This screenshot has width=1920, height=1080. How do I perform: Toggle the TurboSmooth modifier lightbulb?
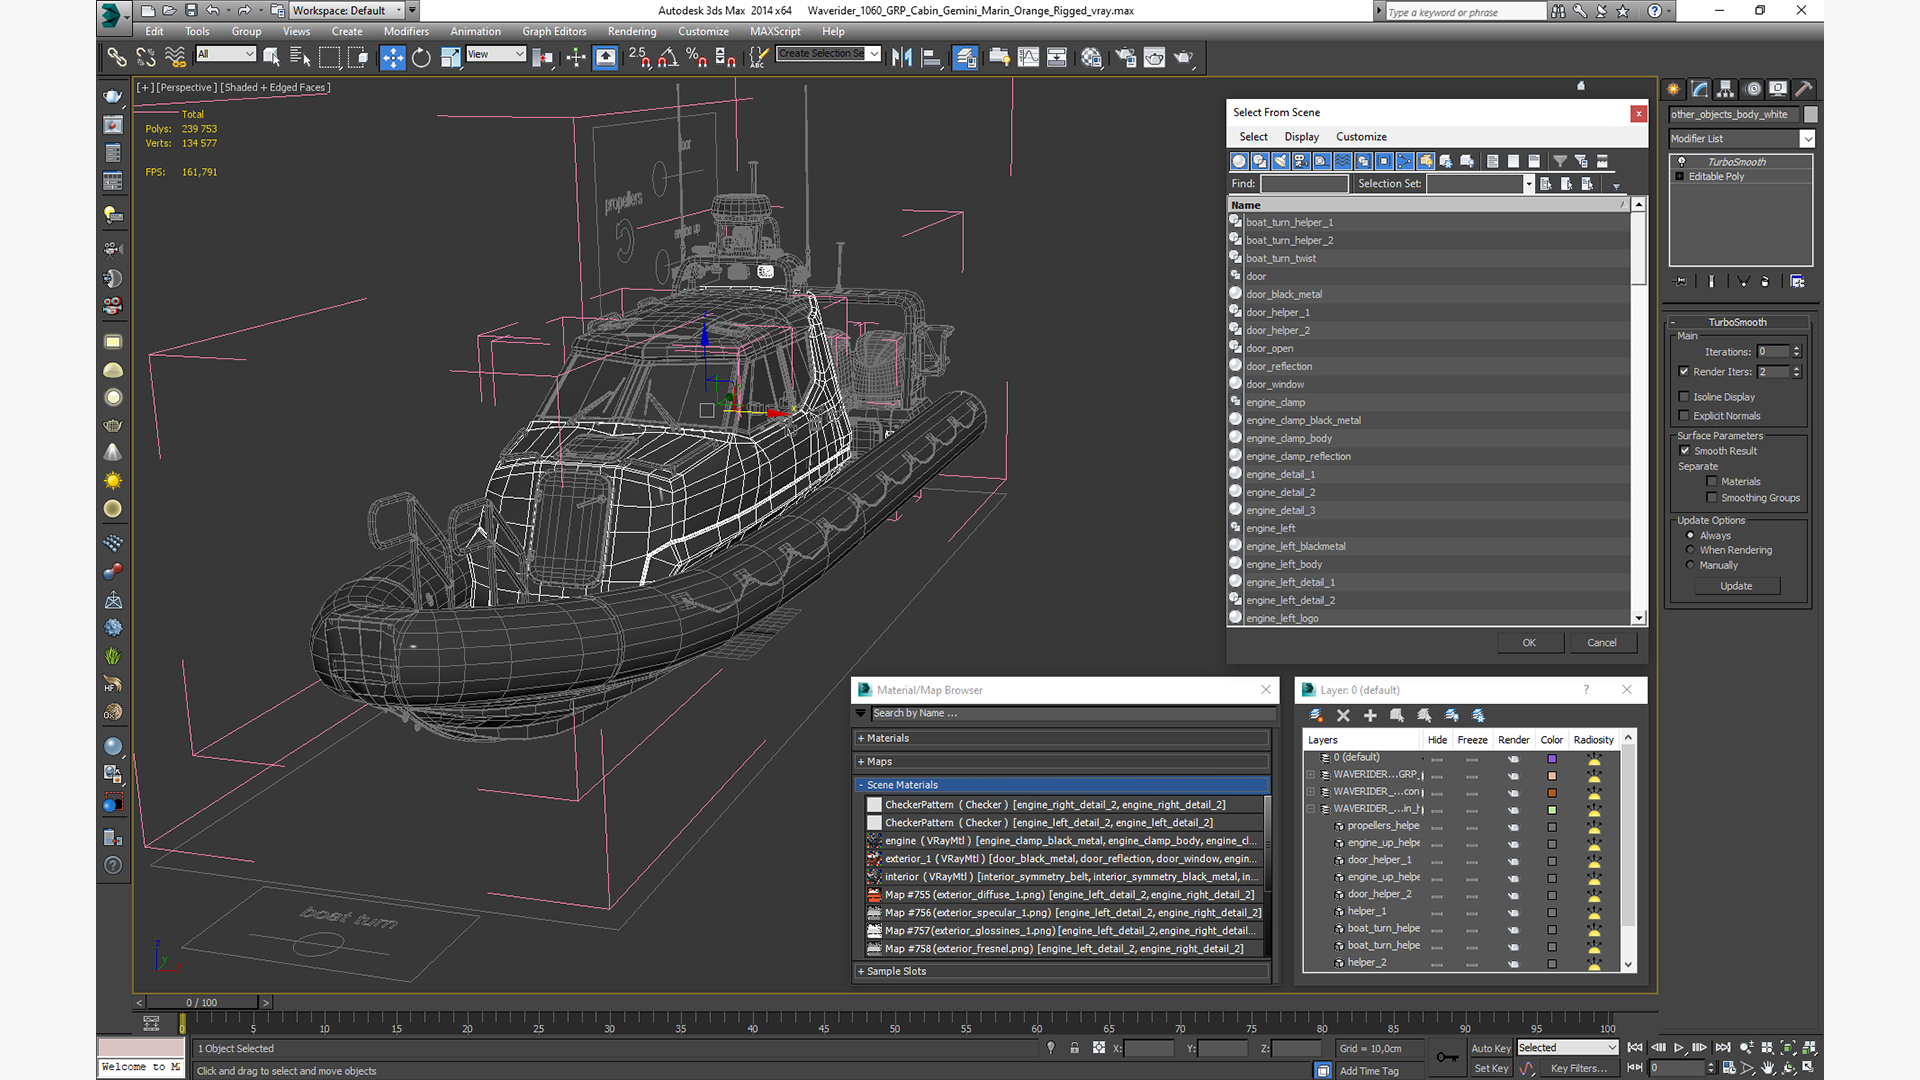click(1682, 162)
